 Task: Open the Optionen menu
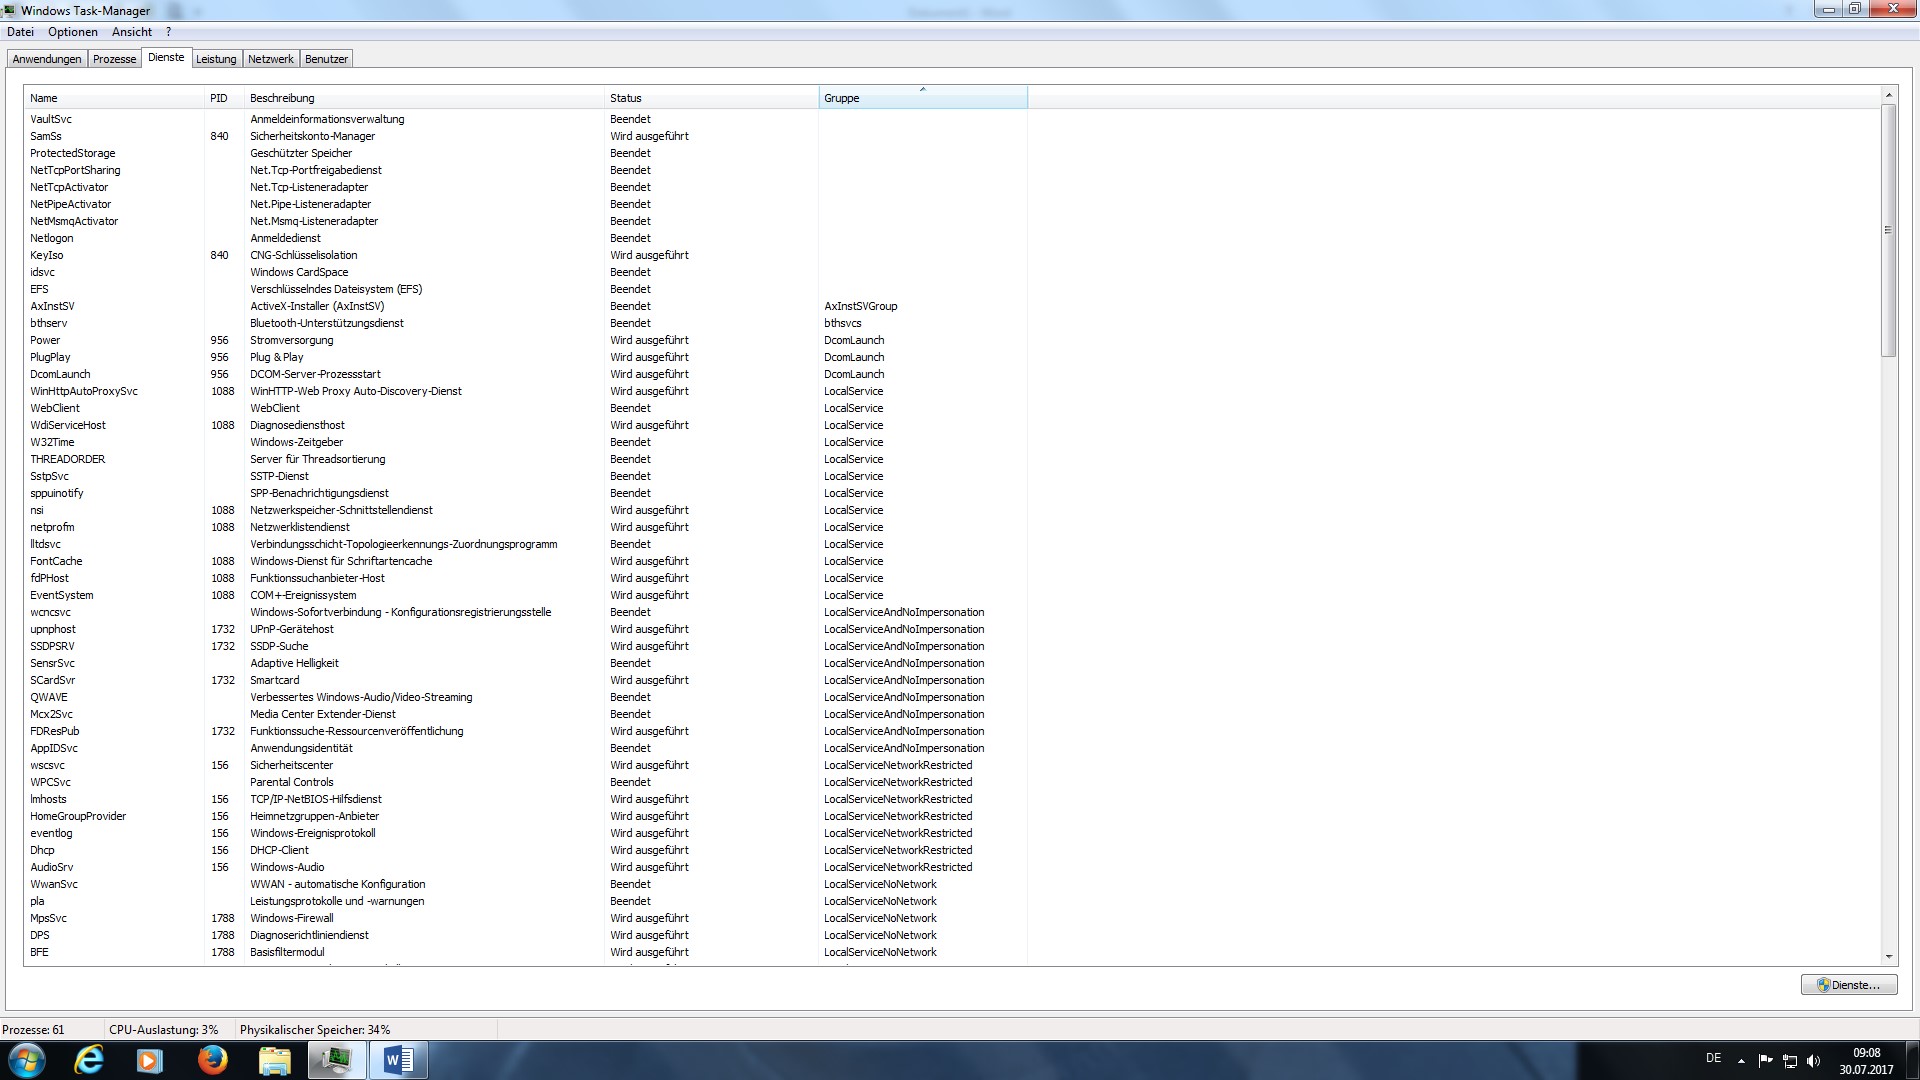[x=73, y=32]
